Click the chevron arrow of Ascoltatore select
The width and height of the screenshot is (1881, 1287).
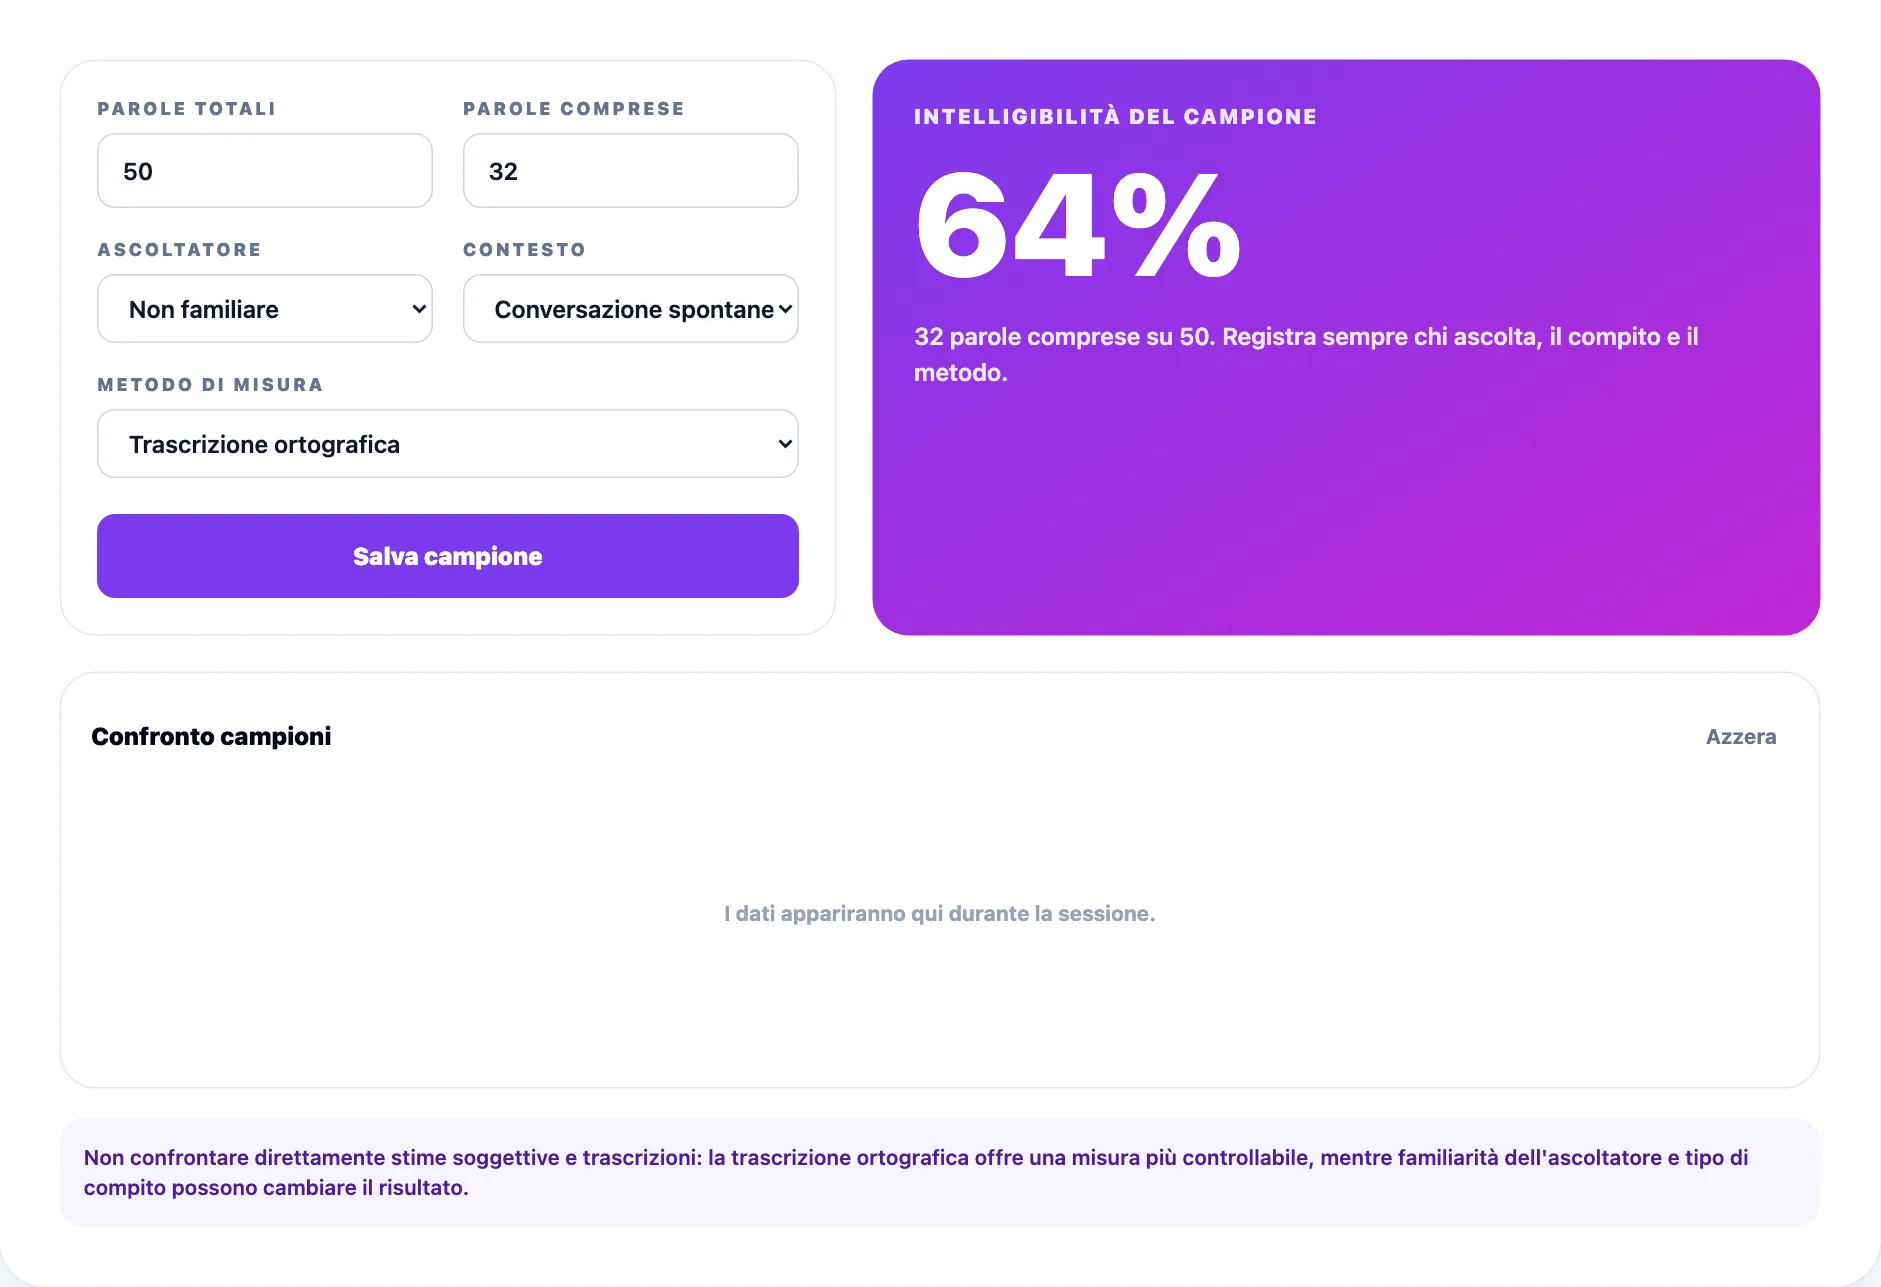(419, 309)
